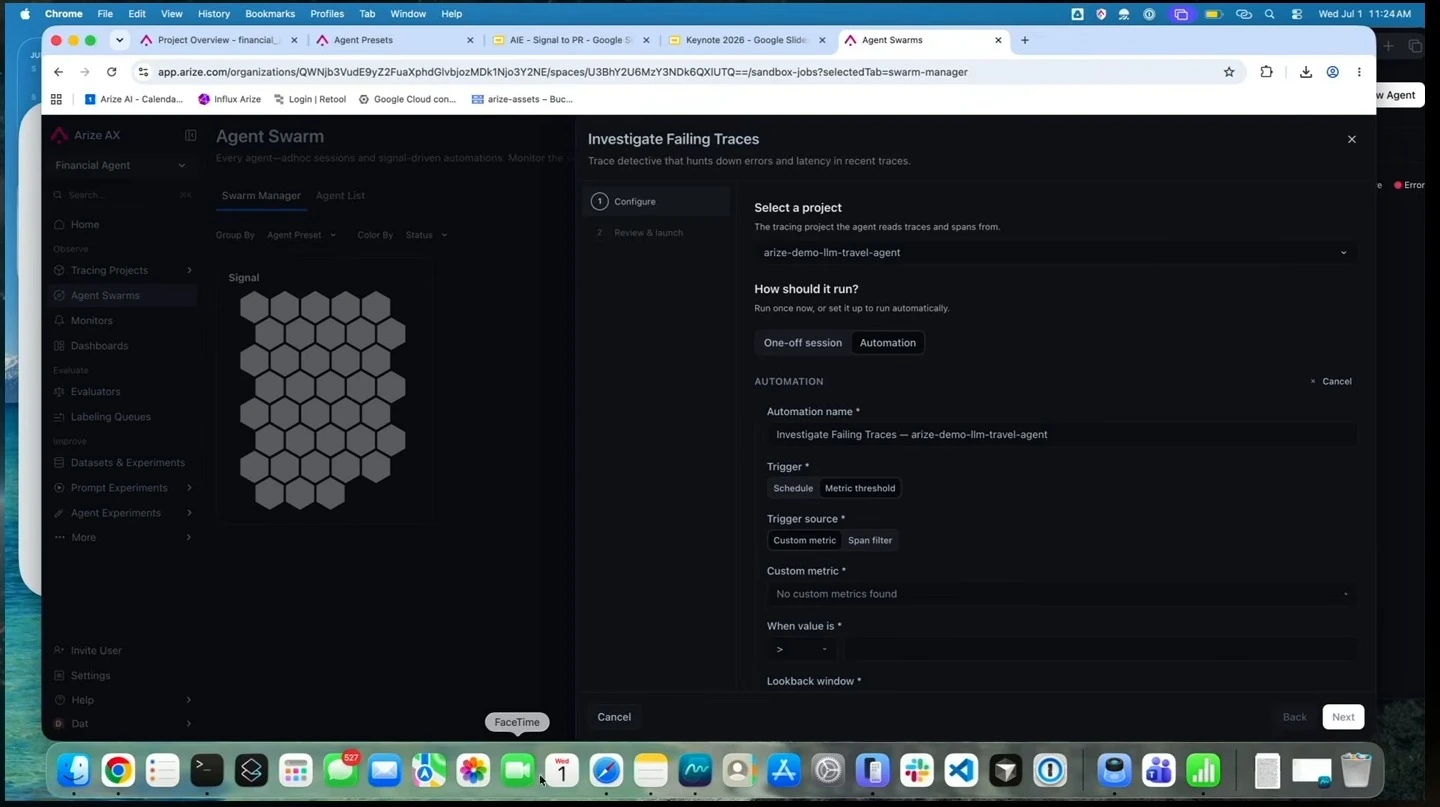Expand the Financial Agent space selector

tap(120, 165)
